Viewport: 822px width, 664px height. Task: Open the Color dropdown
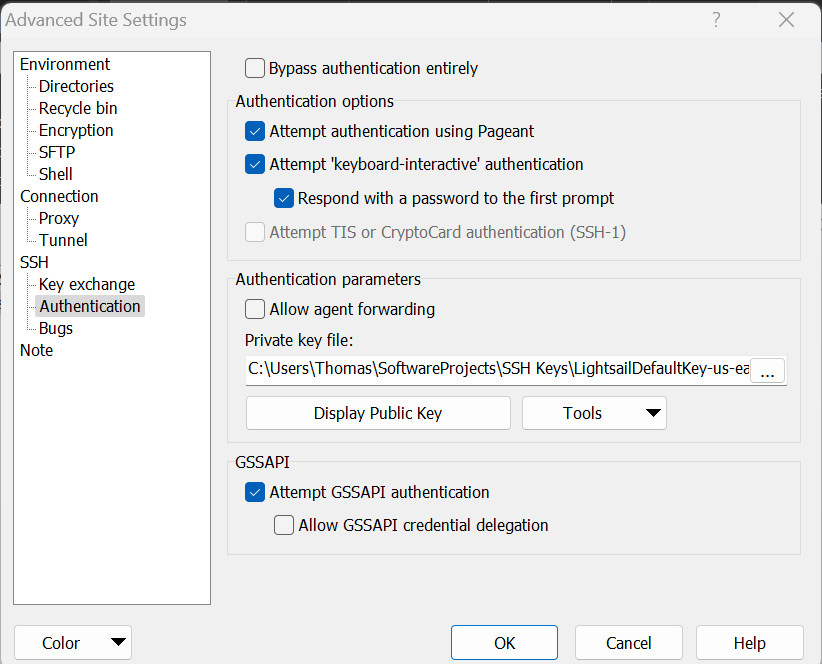(72, 643)
